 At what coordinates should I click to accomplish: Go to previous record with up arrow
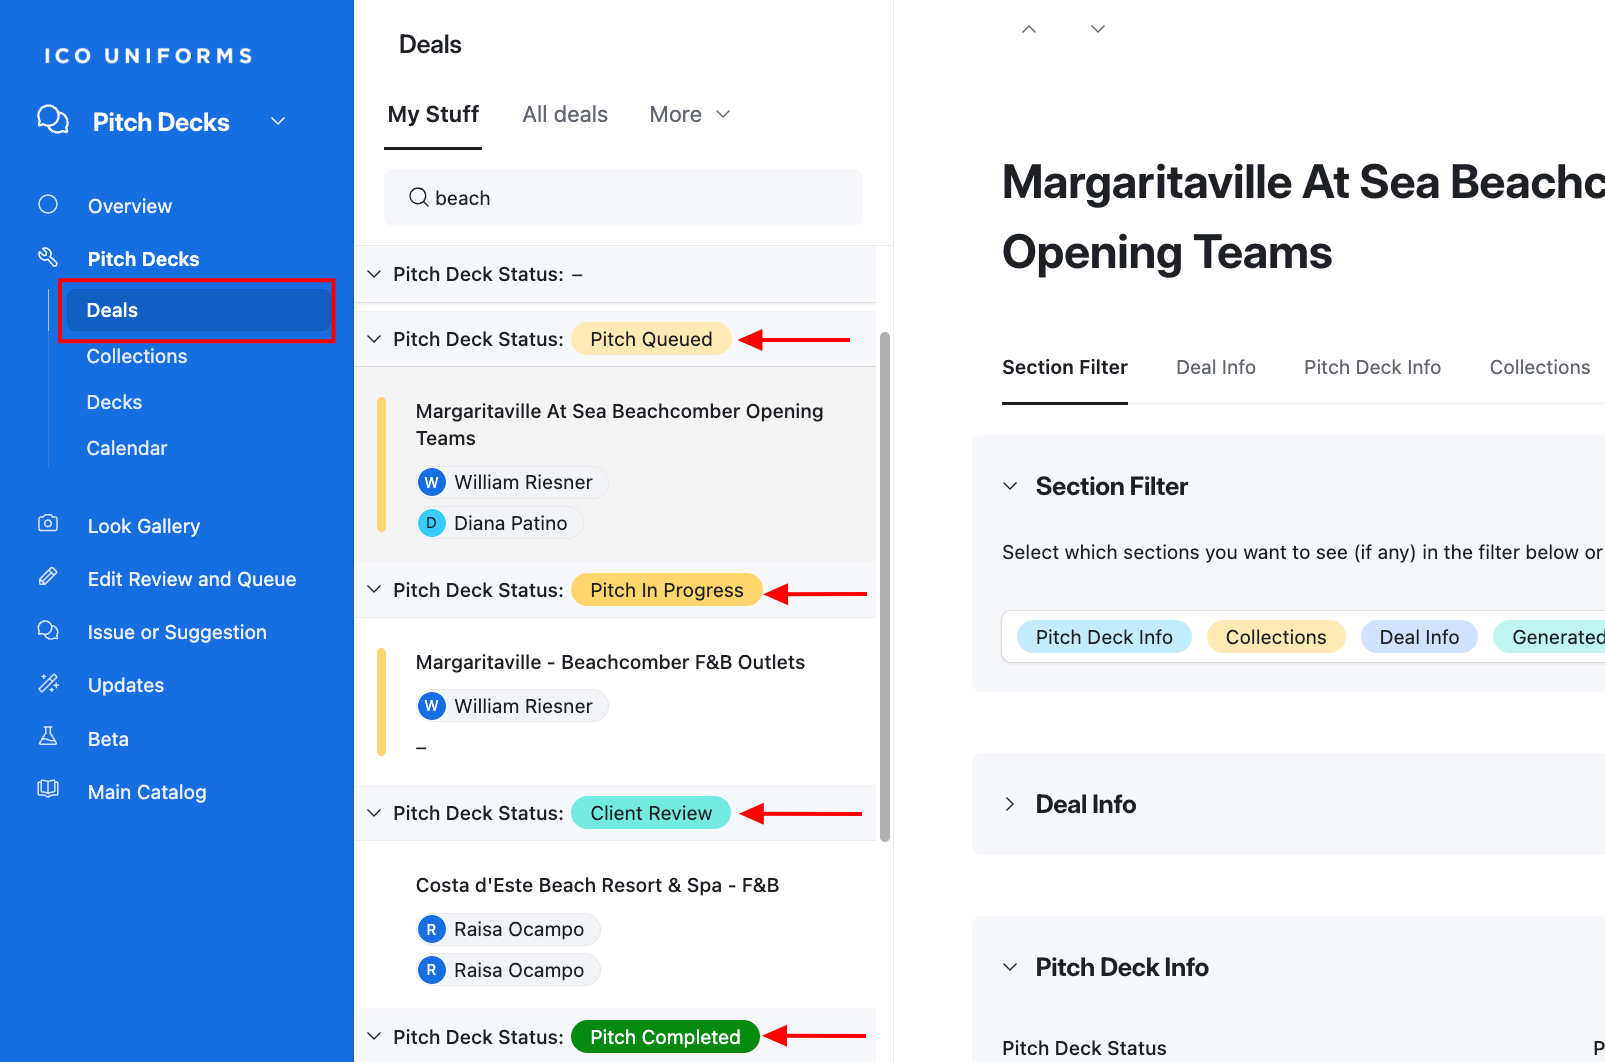click(1029, 29)
